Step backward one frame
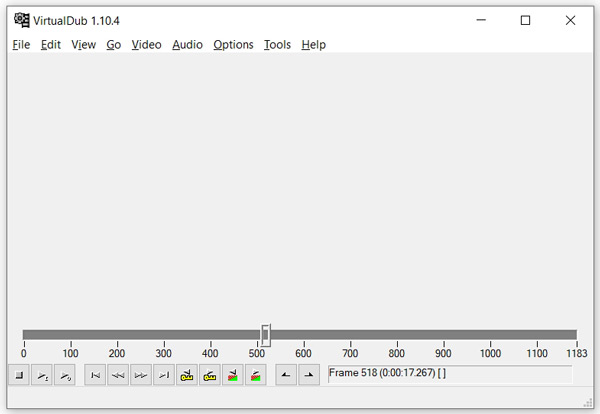This screenshot has width=600, height=414. [118, 375]
